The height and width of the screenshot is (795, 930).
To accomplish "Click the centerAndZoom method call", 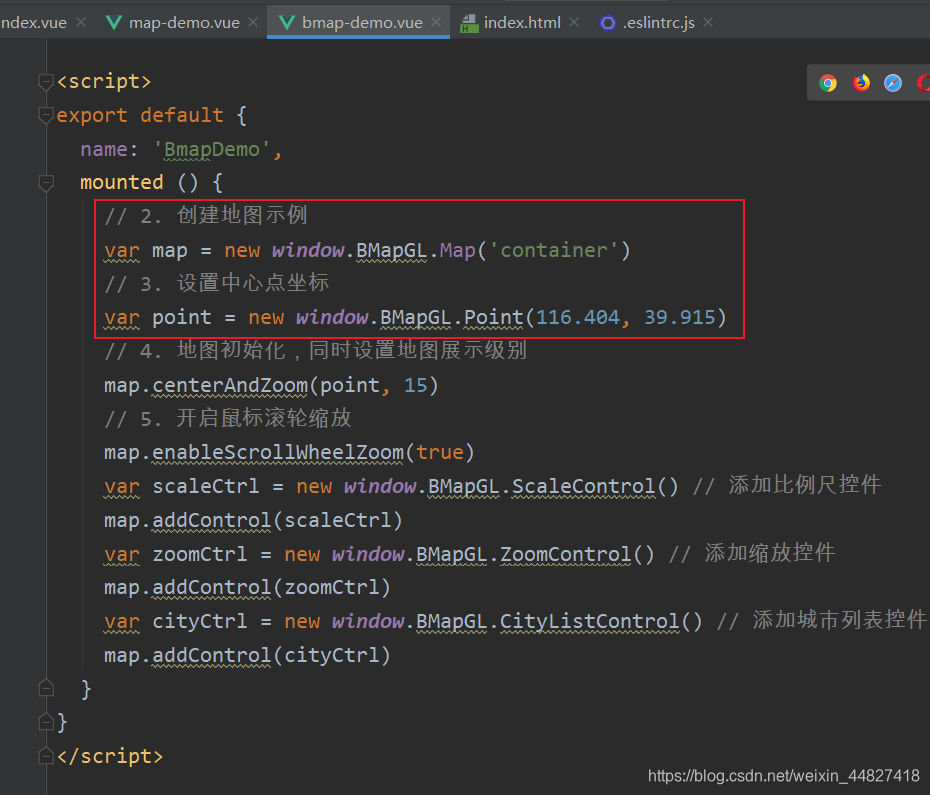I will point(230,386).
